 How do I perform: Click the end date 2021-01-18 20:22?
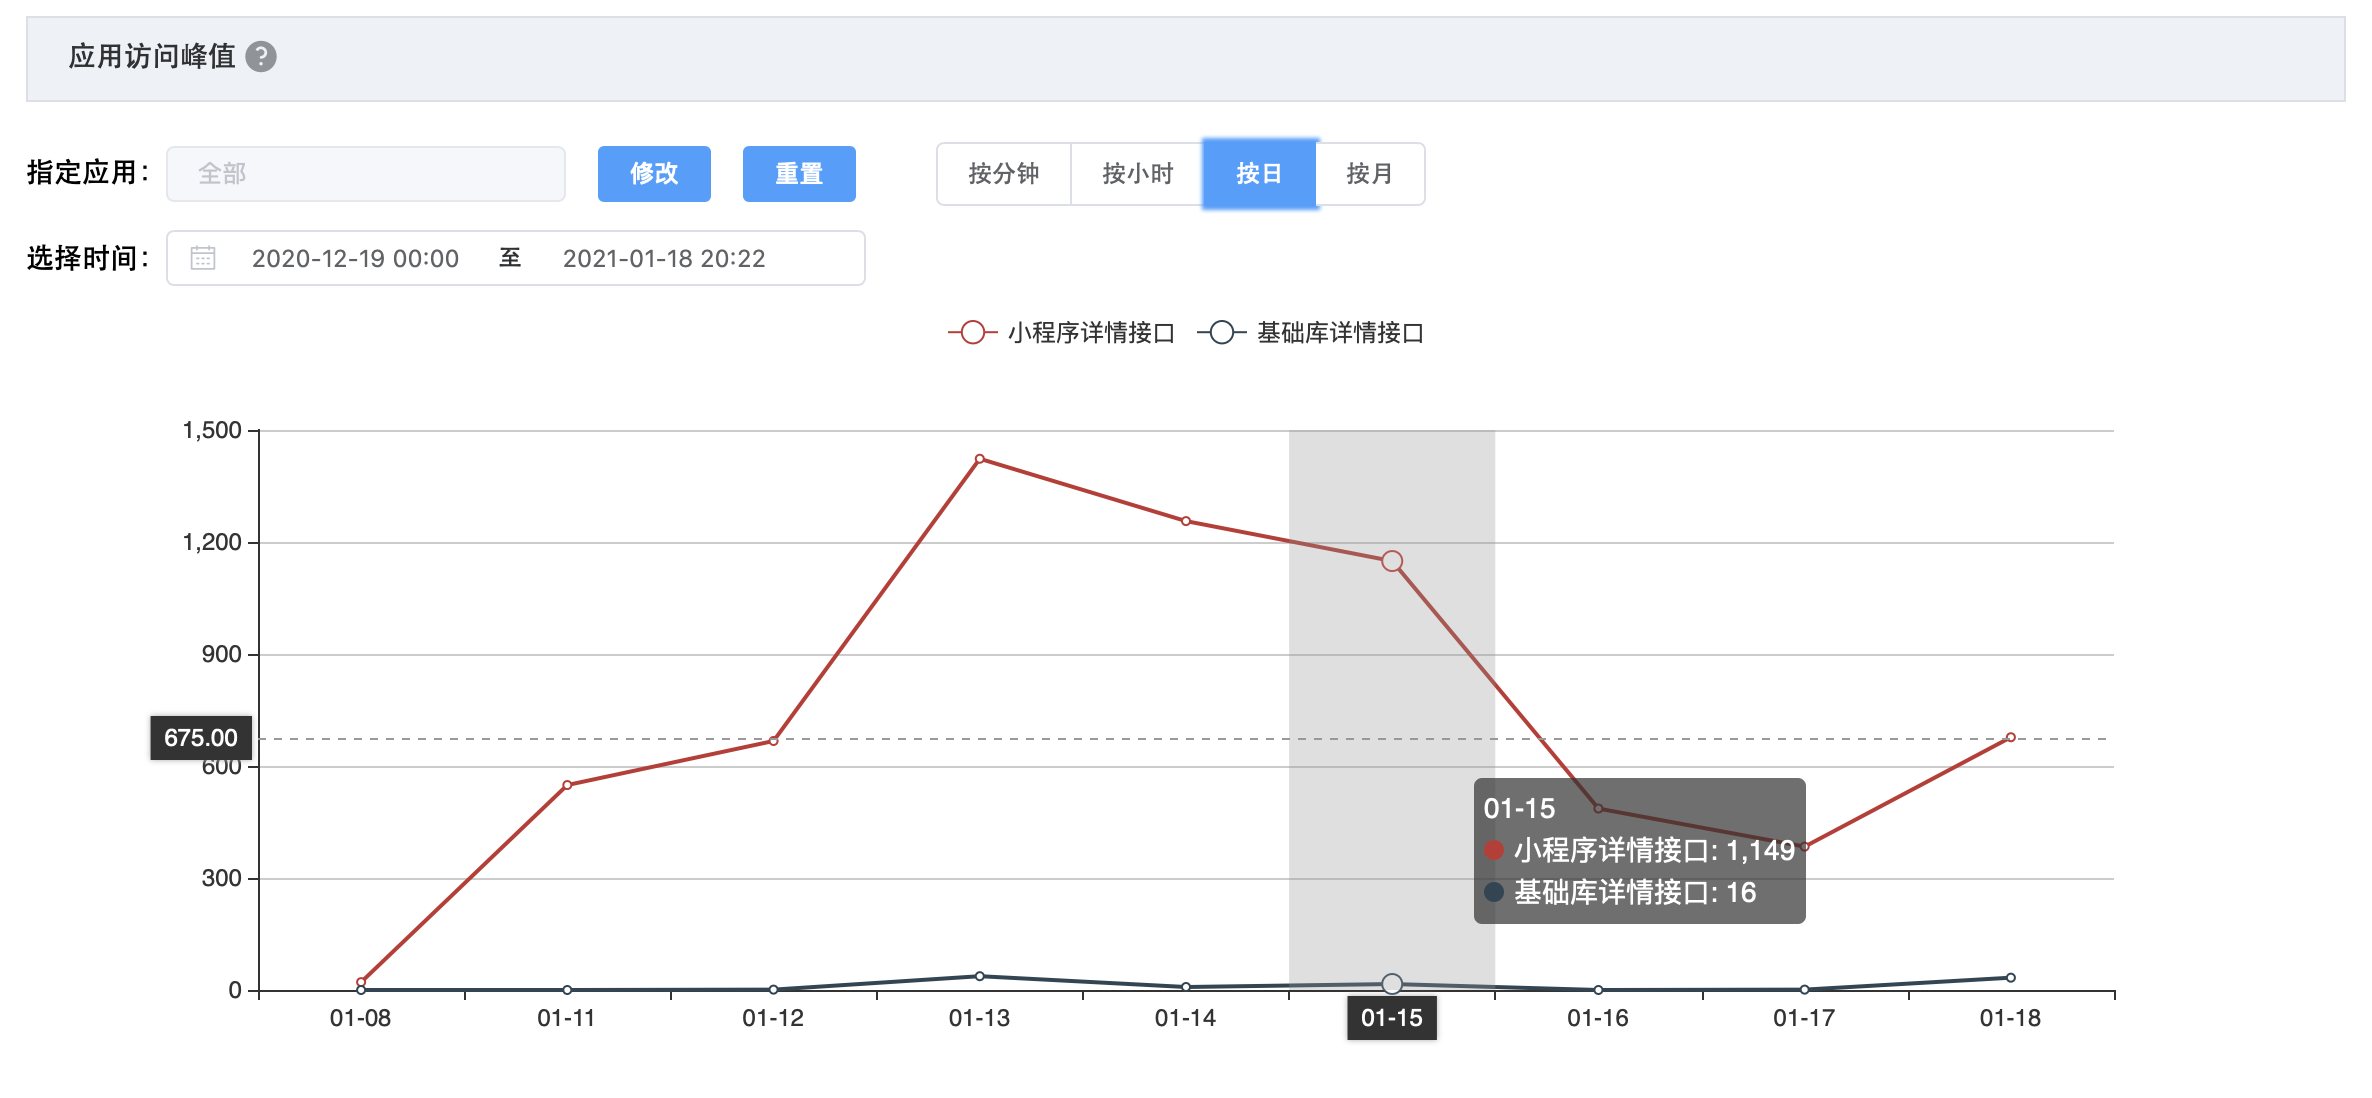[664, 259]
